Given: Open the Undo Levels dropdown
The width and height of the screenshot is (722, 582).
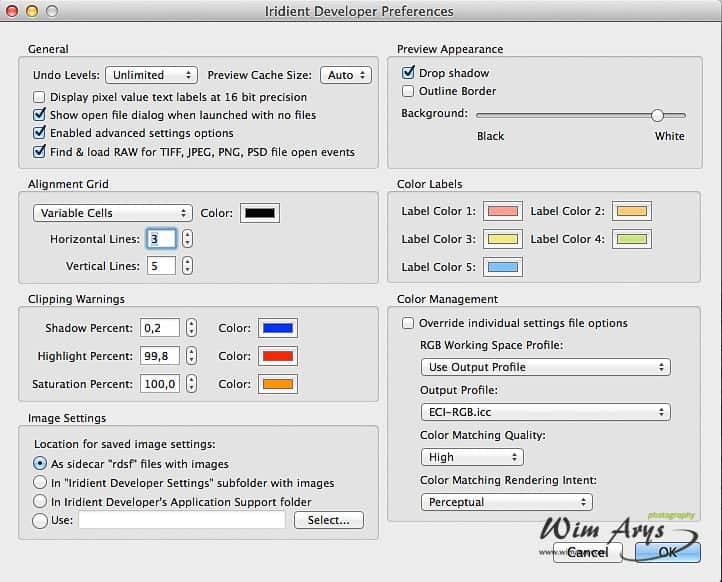Looking at the screenshot, I should click(x=151, y=75).
